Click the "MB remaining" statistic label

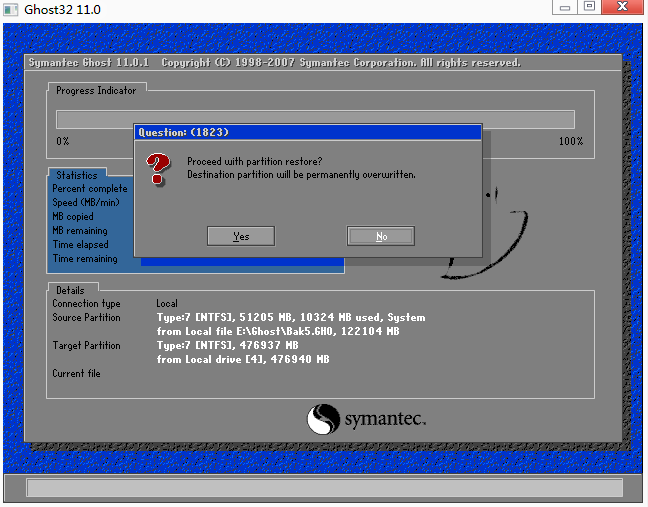(80, 231)
